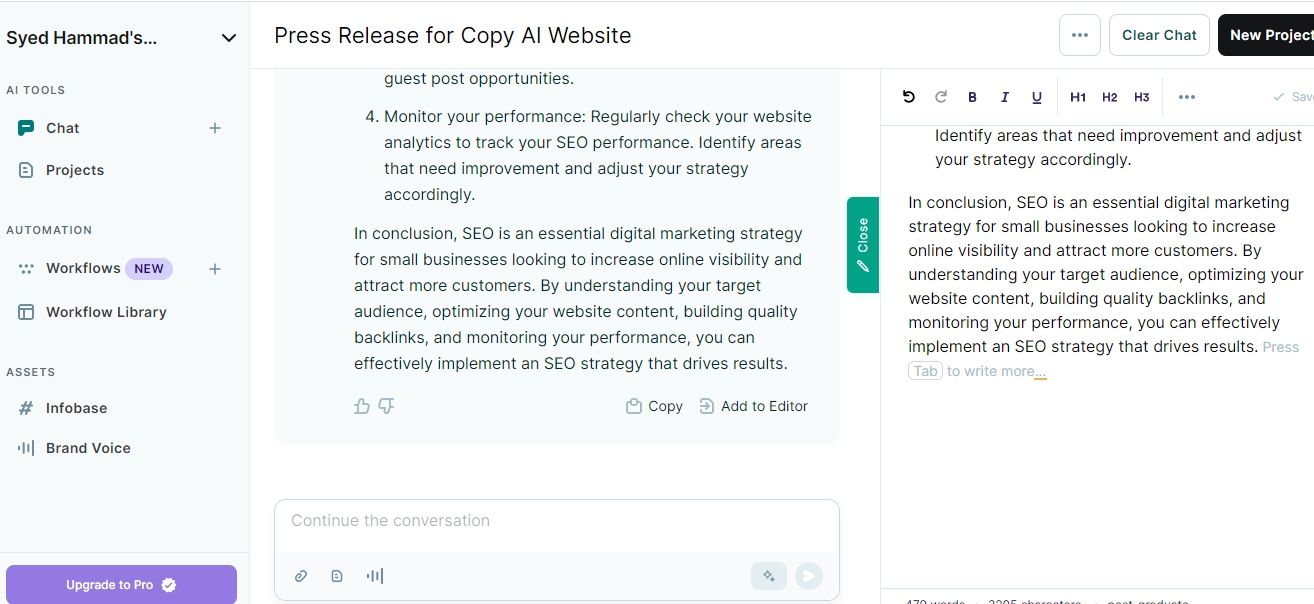The width and height of the screenshot is (1314, 604).
Task: Redo the editor change
Action: point(940,97)
